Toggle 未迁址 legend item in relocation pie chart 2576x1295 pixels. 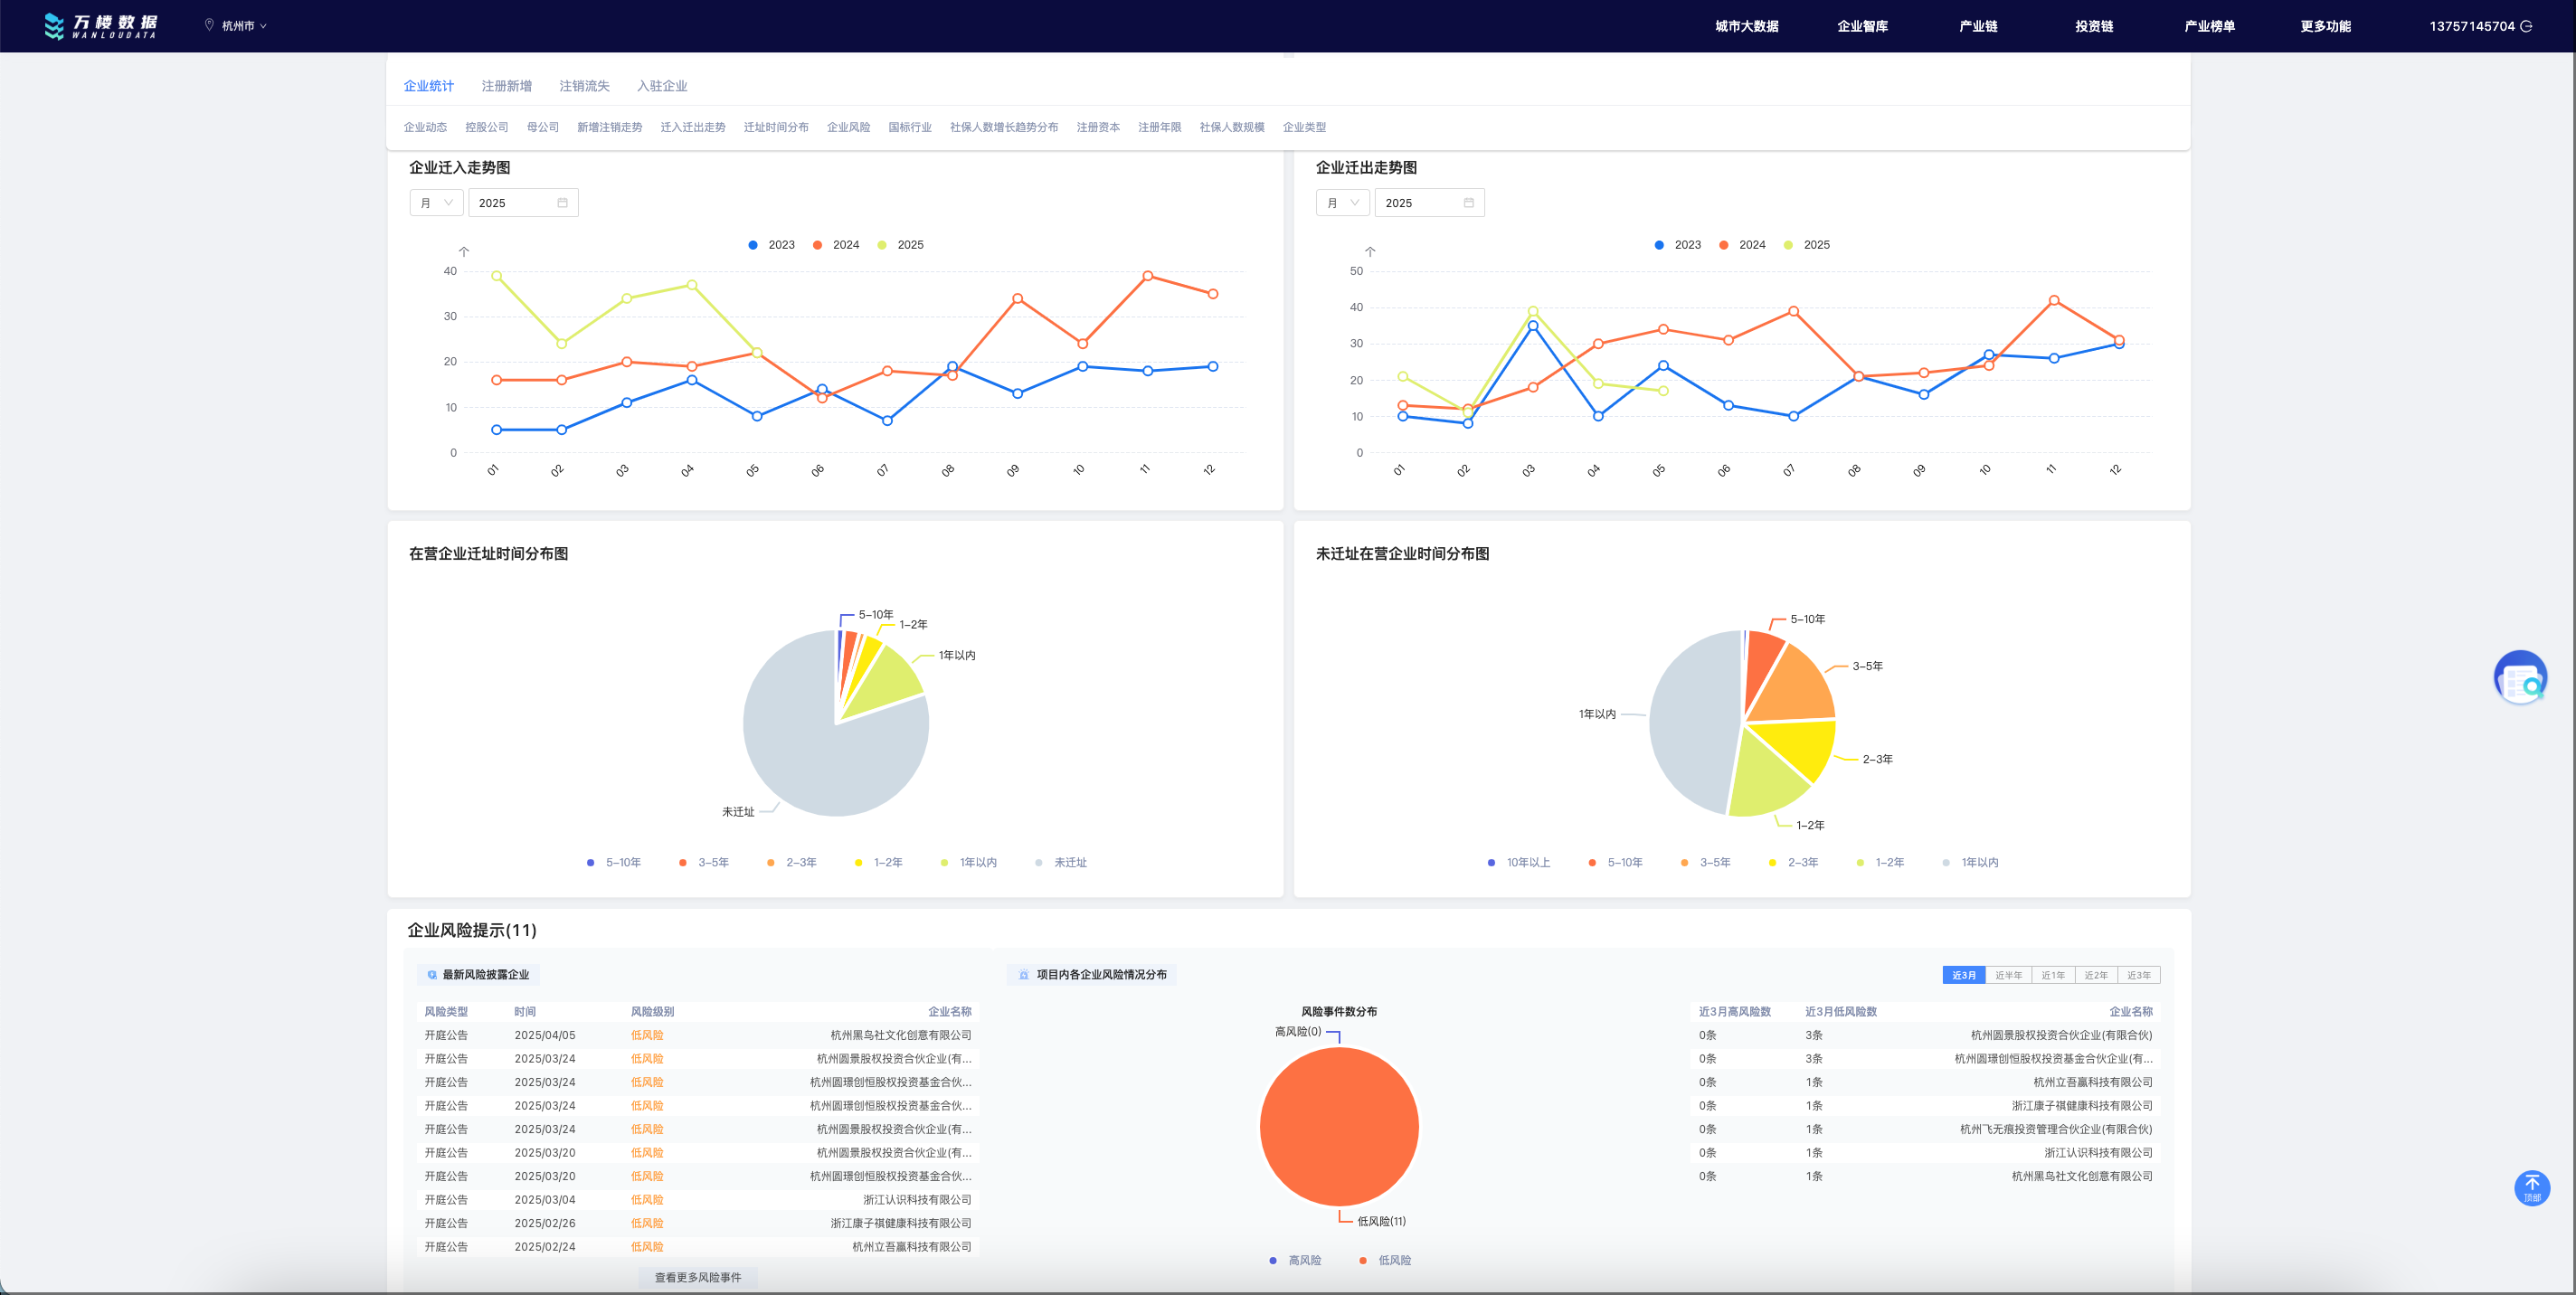coord(1060,862)
